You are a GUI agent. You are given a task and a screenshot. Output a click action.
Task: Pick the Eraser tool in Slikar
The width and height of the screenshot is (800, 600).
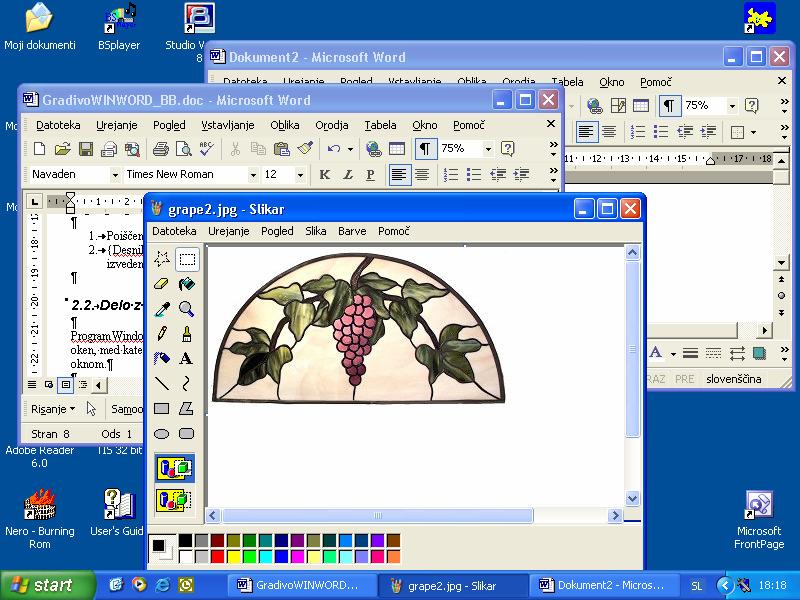coord(162,284)
